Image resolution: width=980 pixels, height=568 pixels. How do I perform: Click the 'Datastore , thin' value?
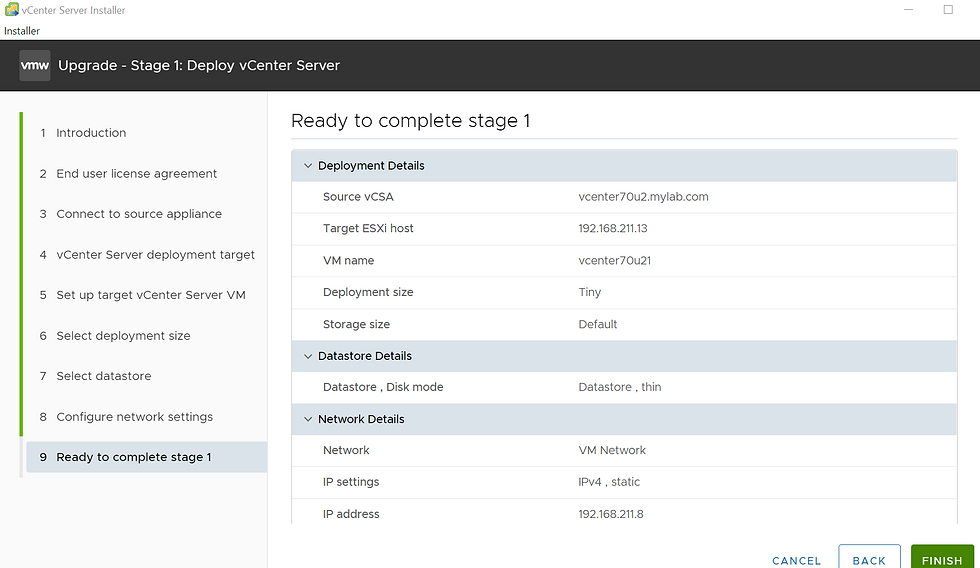coord(619,387)
